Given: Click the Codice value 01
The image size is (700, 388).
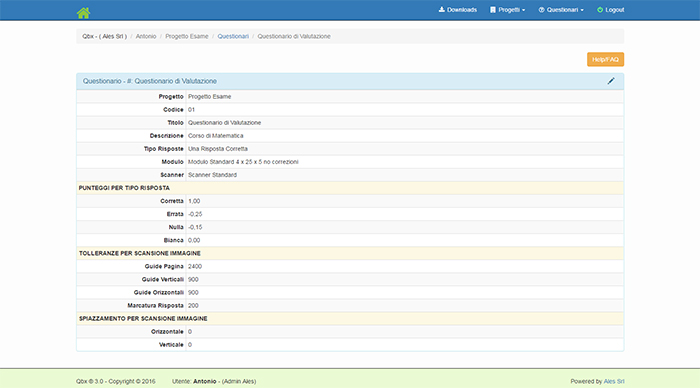Looking at the screenshot, I should 191,109.
